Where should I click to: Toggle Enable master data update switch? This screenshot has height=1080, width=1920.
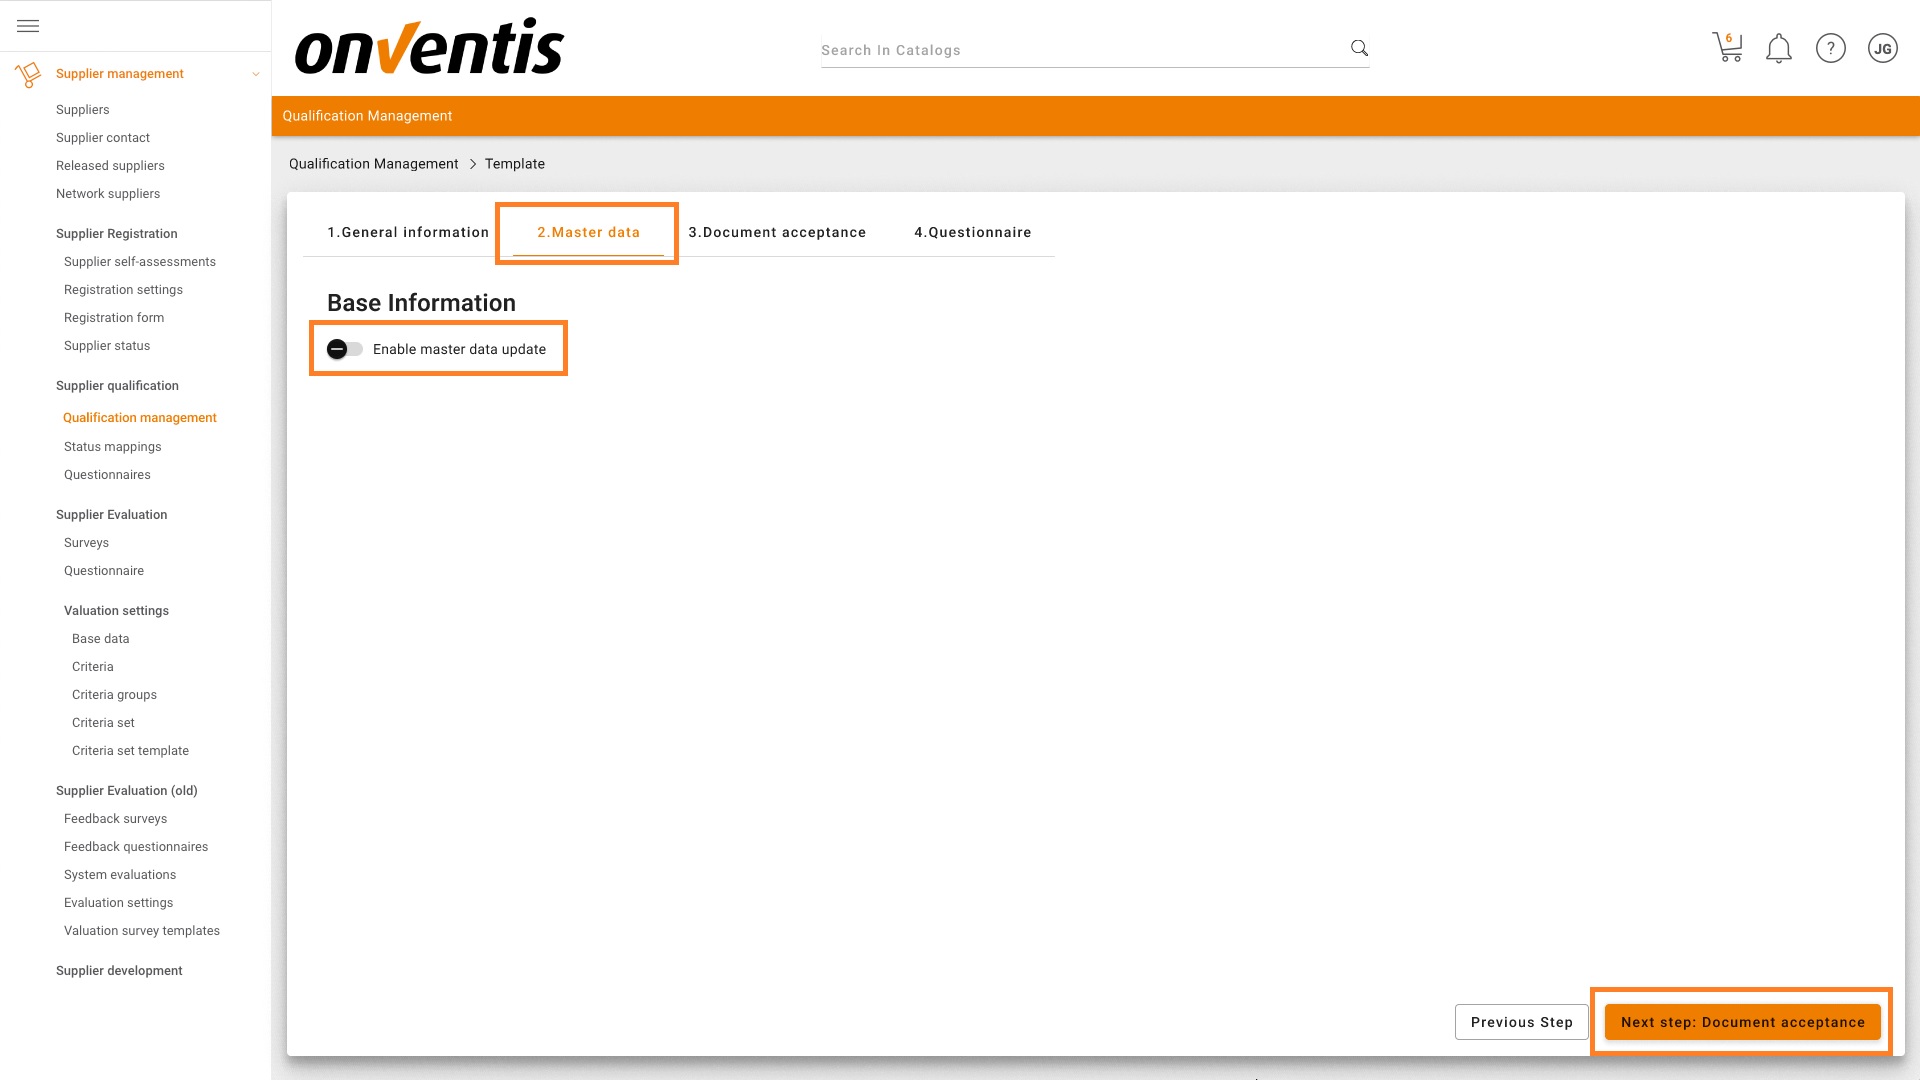[x=344, y=349]
